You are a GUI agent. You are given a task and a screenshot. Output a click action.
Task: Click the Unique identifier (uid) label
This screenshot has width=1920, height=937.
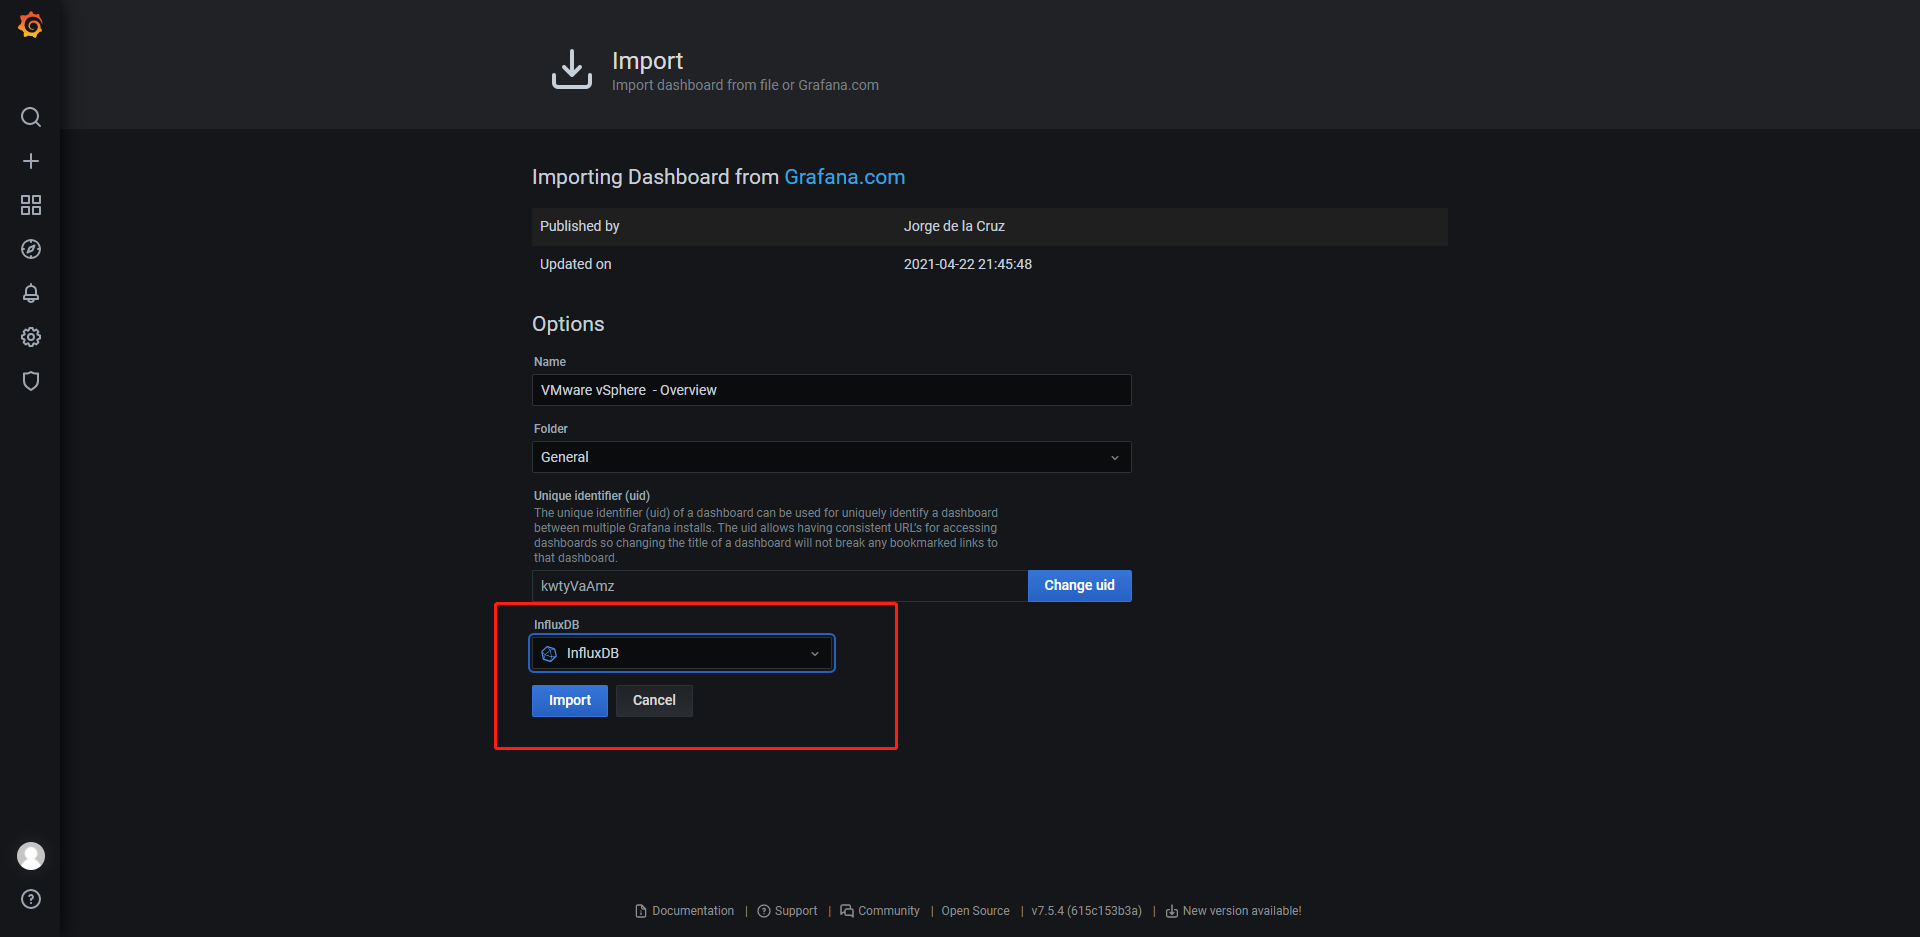pos(592,496)
